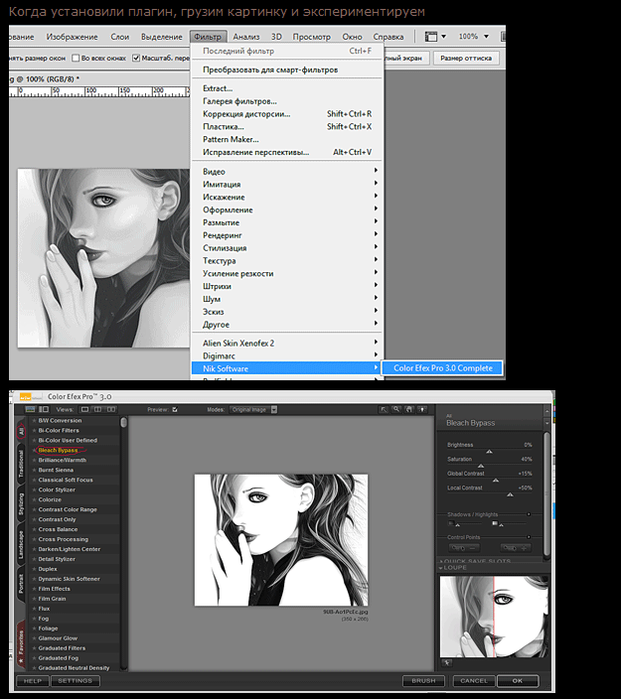Toggle the favorite star for Colorize
Image resolution: width=621 pixels, height=699 pixels.
coord(34,500)
